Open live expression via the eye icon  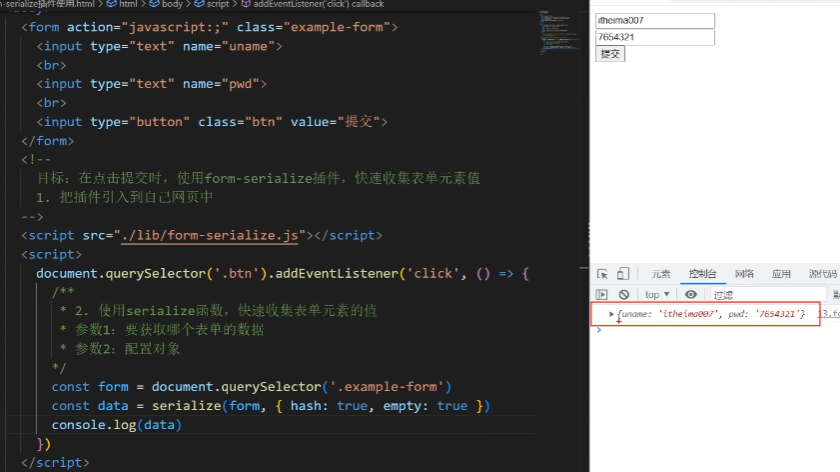(x=691, y=295)
